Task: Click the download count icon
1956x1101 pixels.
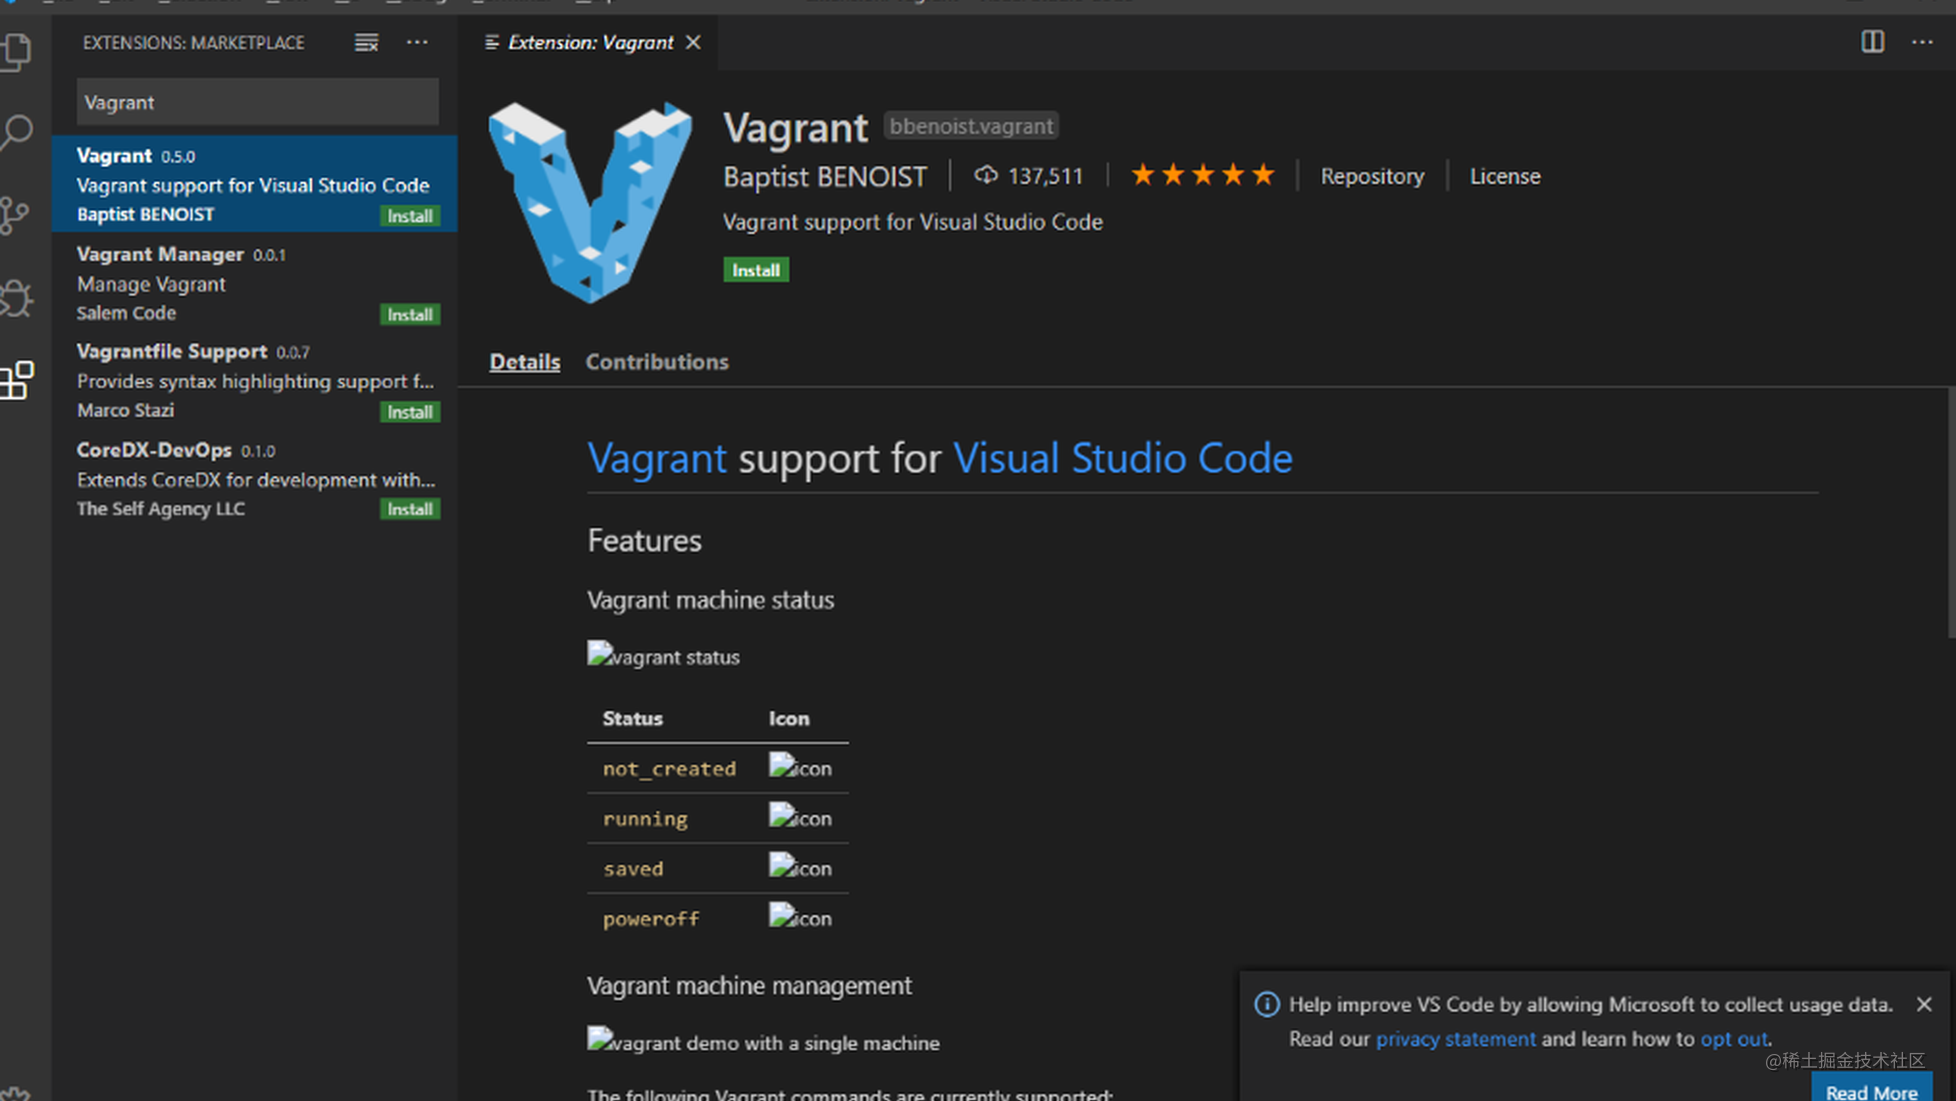Action: click(x=986, y=176)
